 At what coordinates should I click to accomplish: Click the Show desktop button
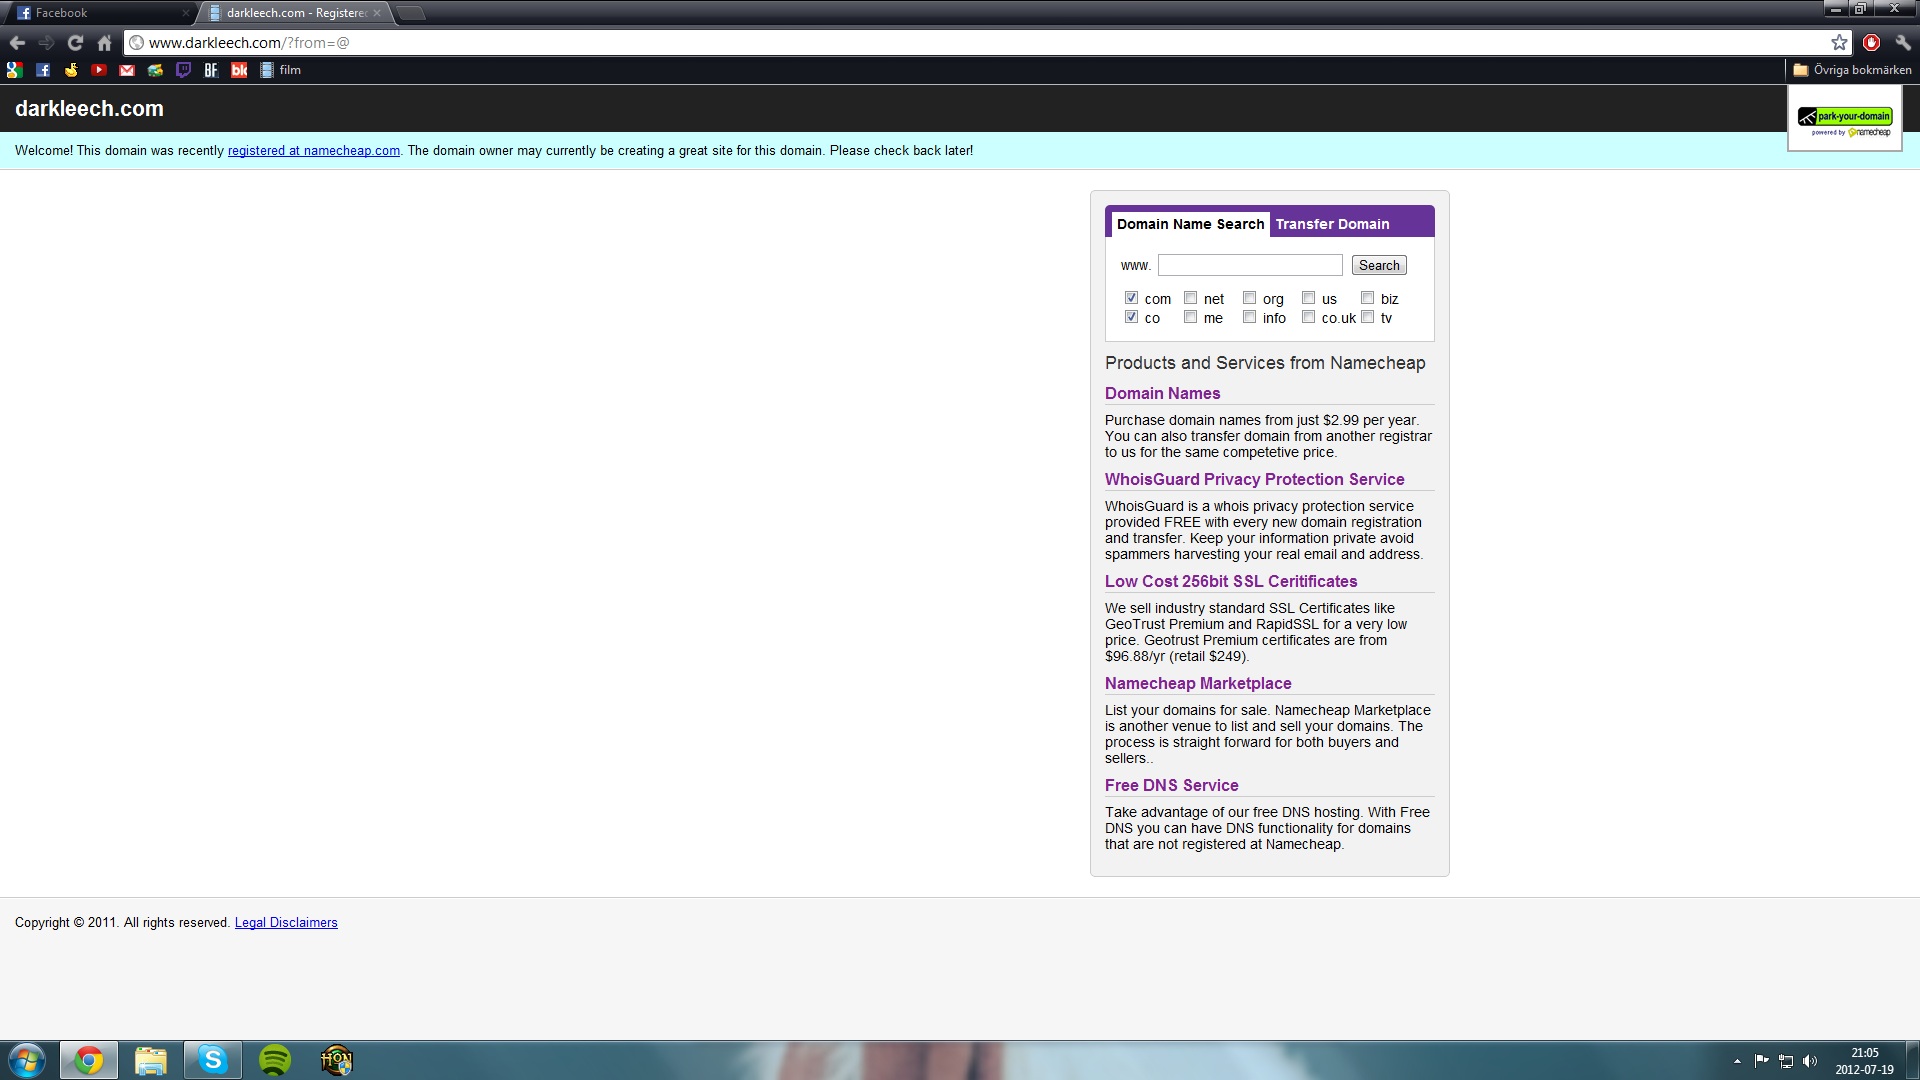pos(1913,1060)
